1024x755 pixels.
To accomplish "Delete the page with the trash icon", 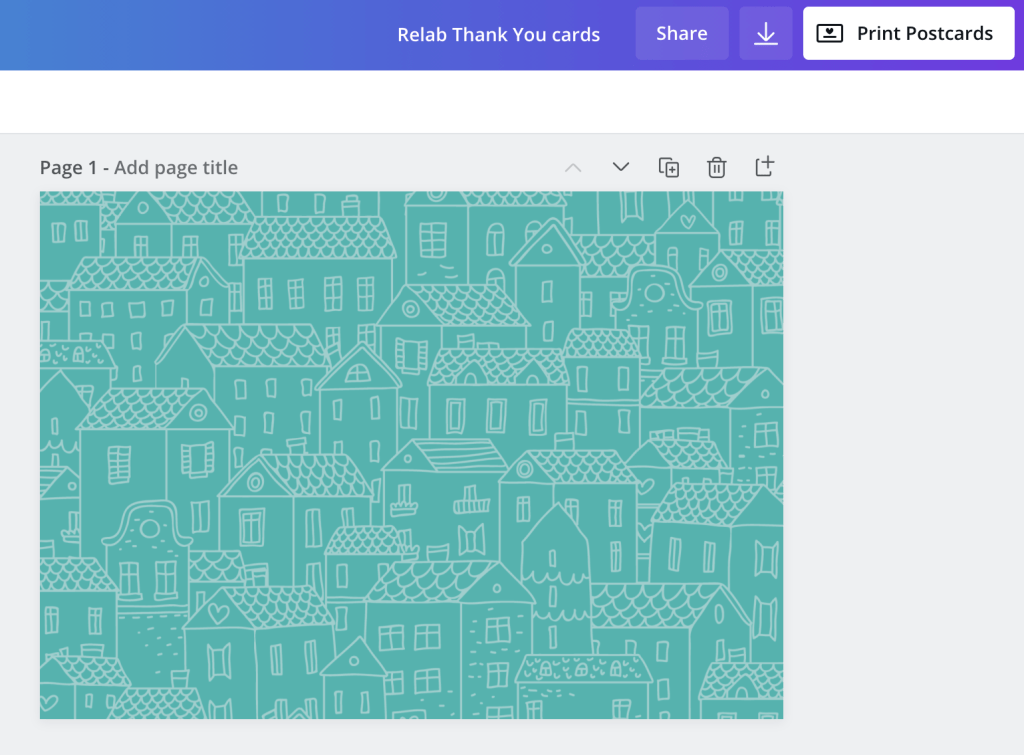I will coord(717,167).
